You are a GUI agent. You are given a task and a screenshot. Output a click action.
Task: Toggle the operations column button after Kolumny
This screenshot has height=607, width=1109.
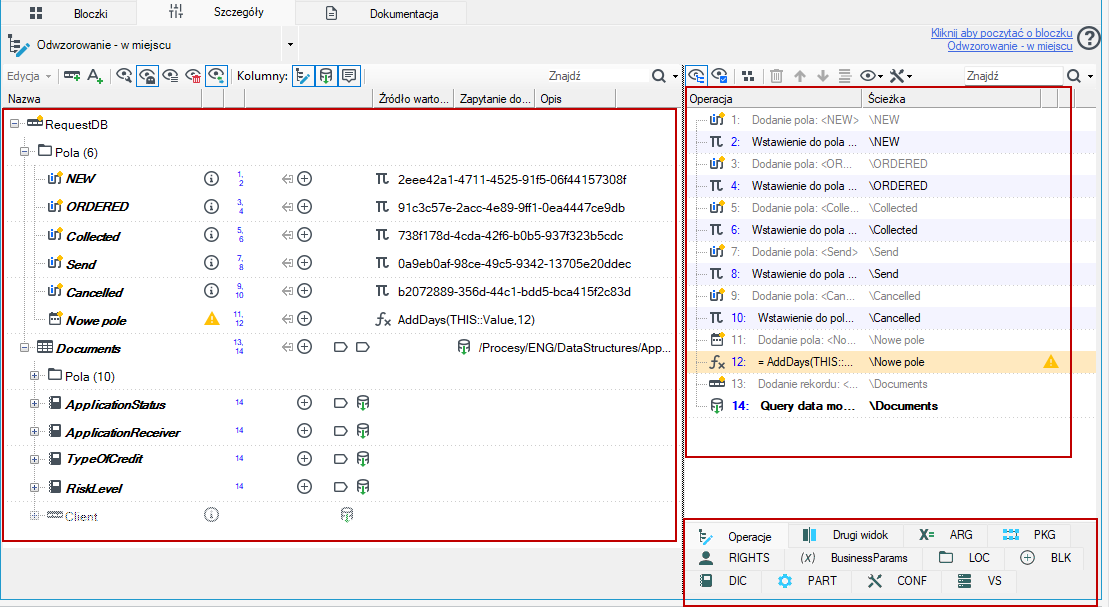click(303, 76)
